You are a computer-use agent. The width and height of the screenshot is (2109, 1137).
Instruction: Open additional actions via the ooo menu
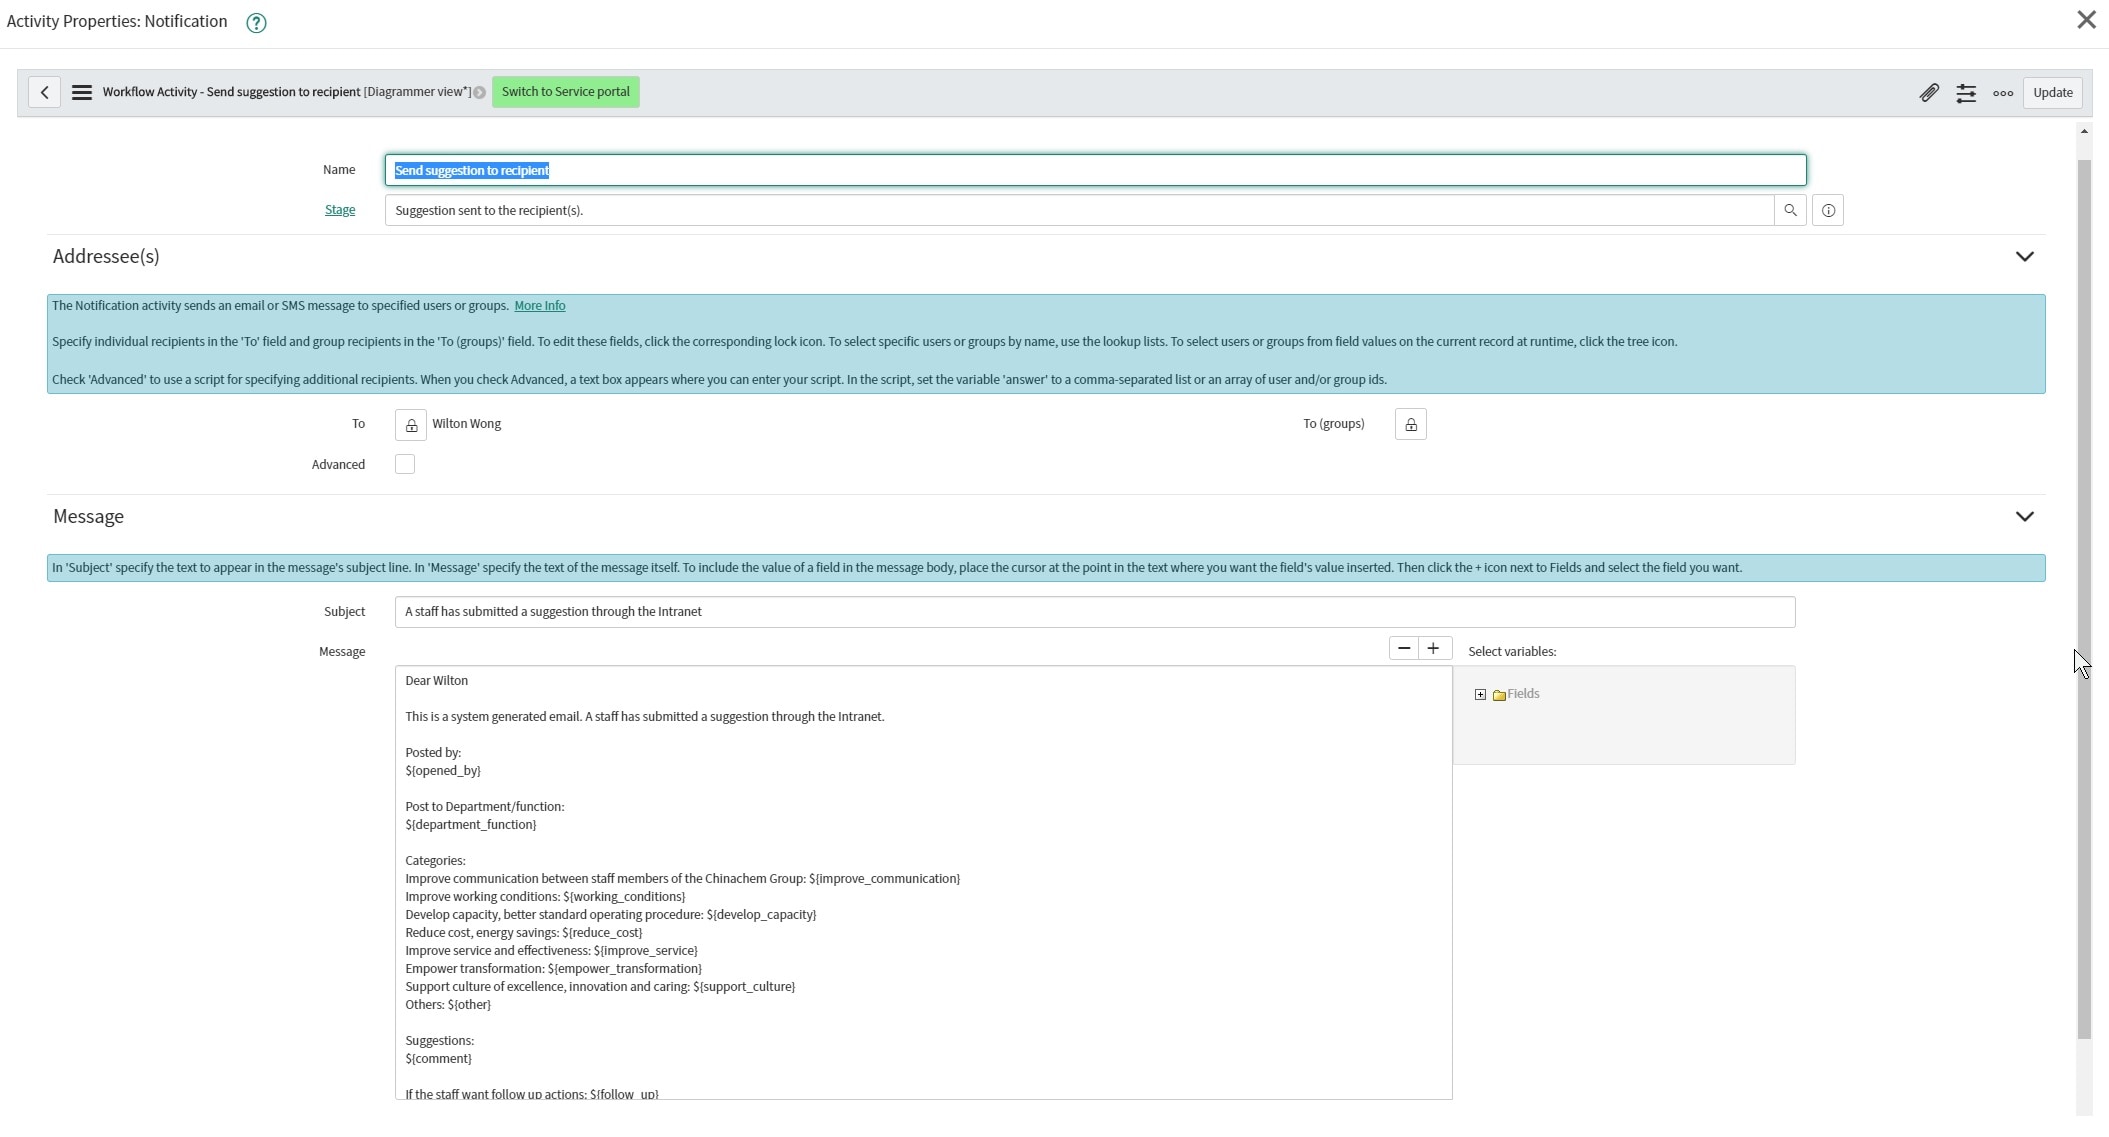[2002, 92]
